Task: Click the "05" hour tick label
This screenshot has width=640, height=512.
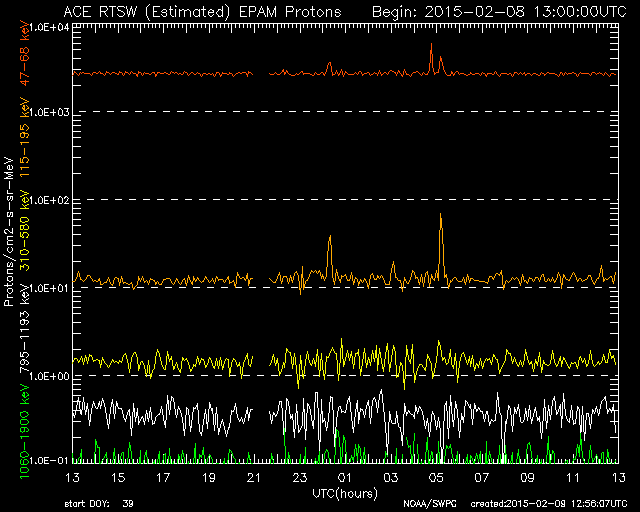Action: (436, 477)
